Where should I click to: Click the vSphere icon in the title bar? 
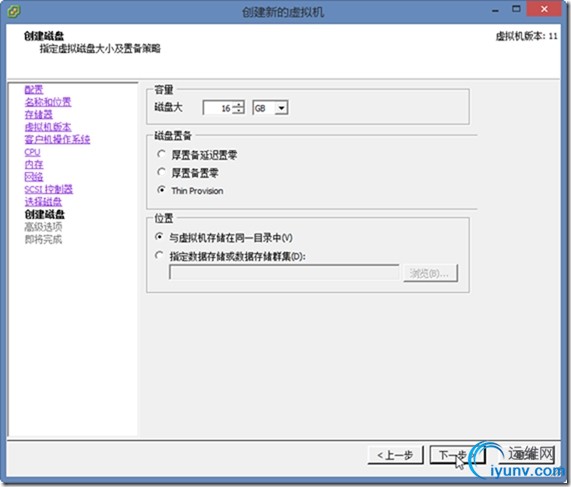(x=14, y=12)
